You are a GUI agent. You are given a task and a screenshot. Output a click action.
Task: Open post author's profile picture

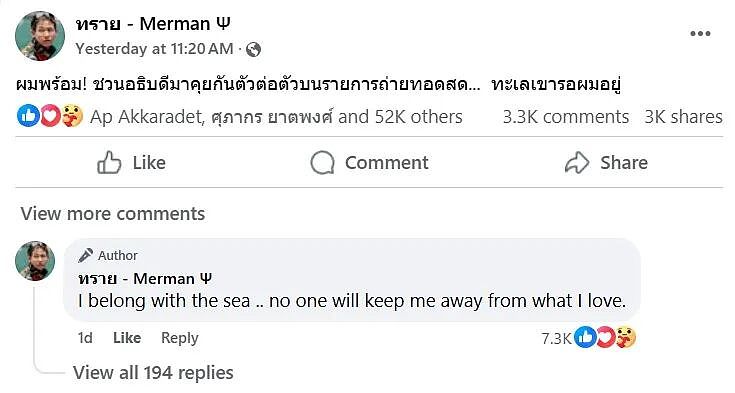(40, 36)
